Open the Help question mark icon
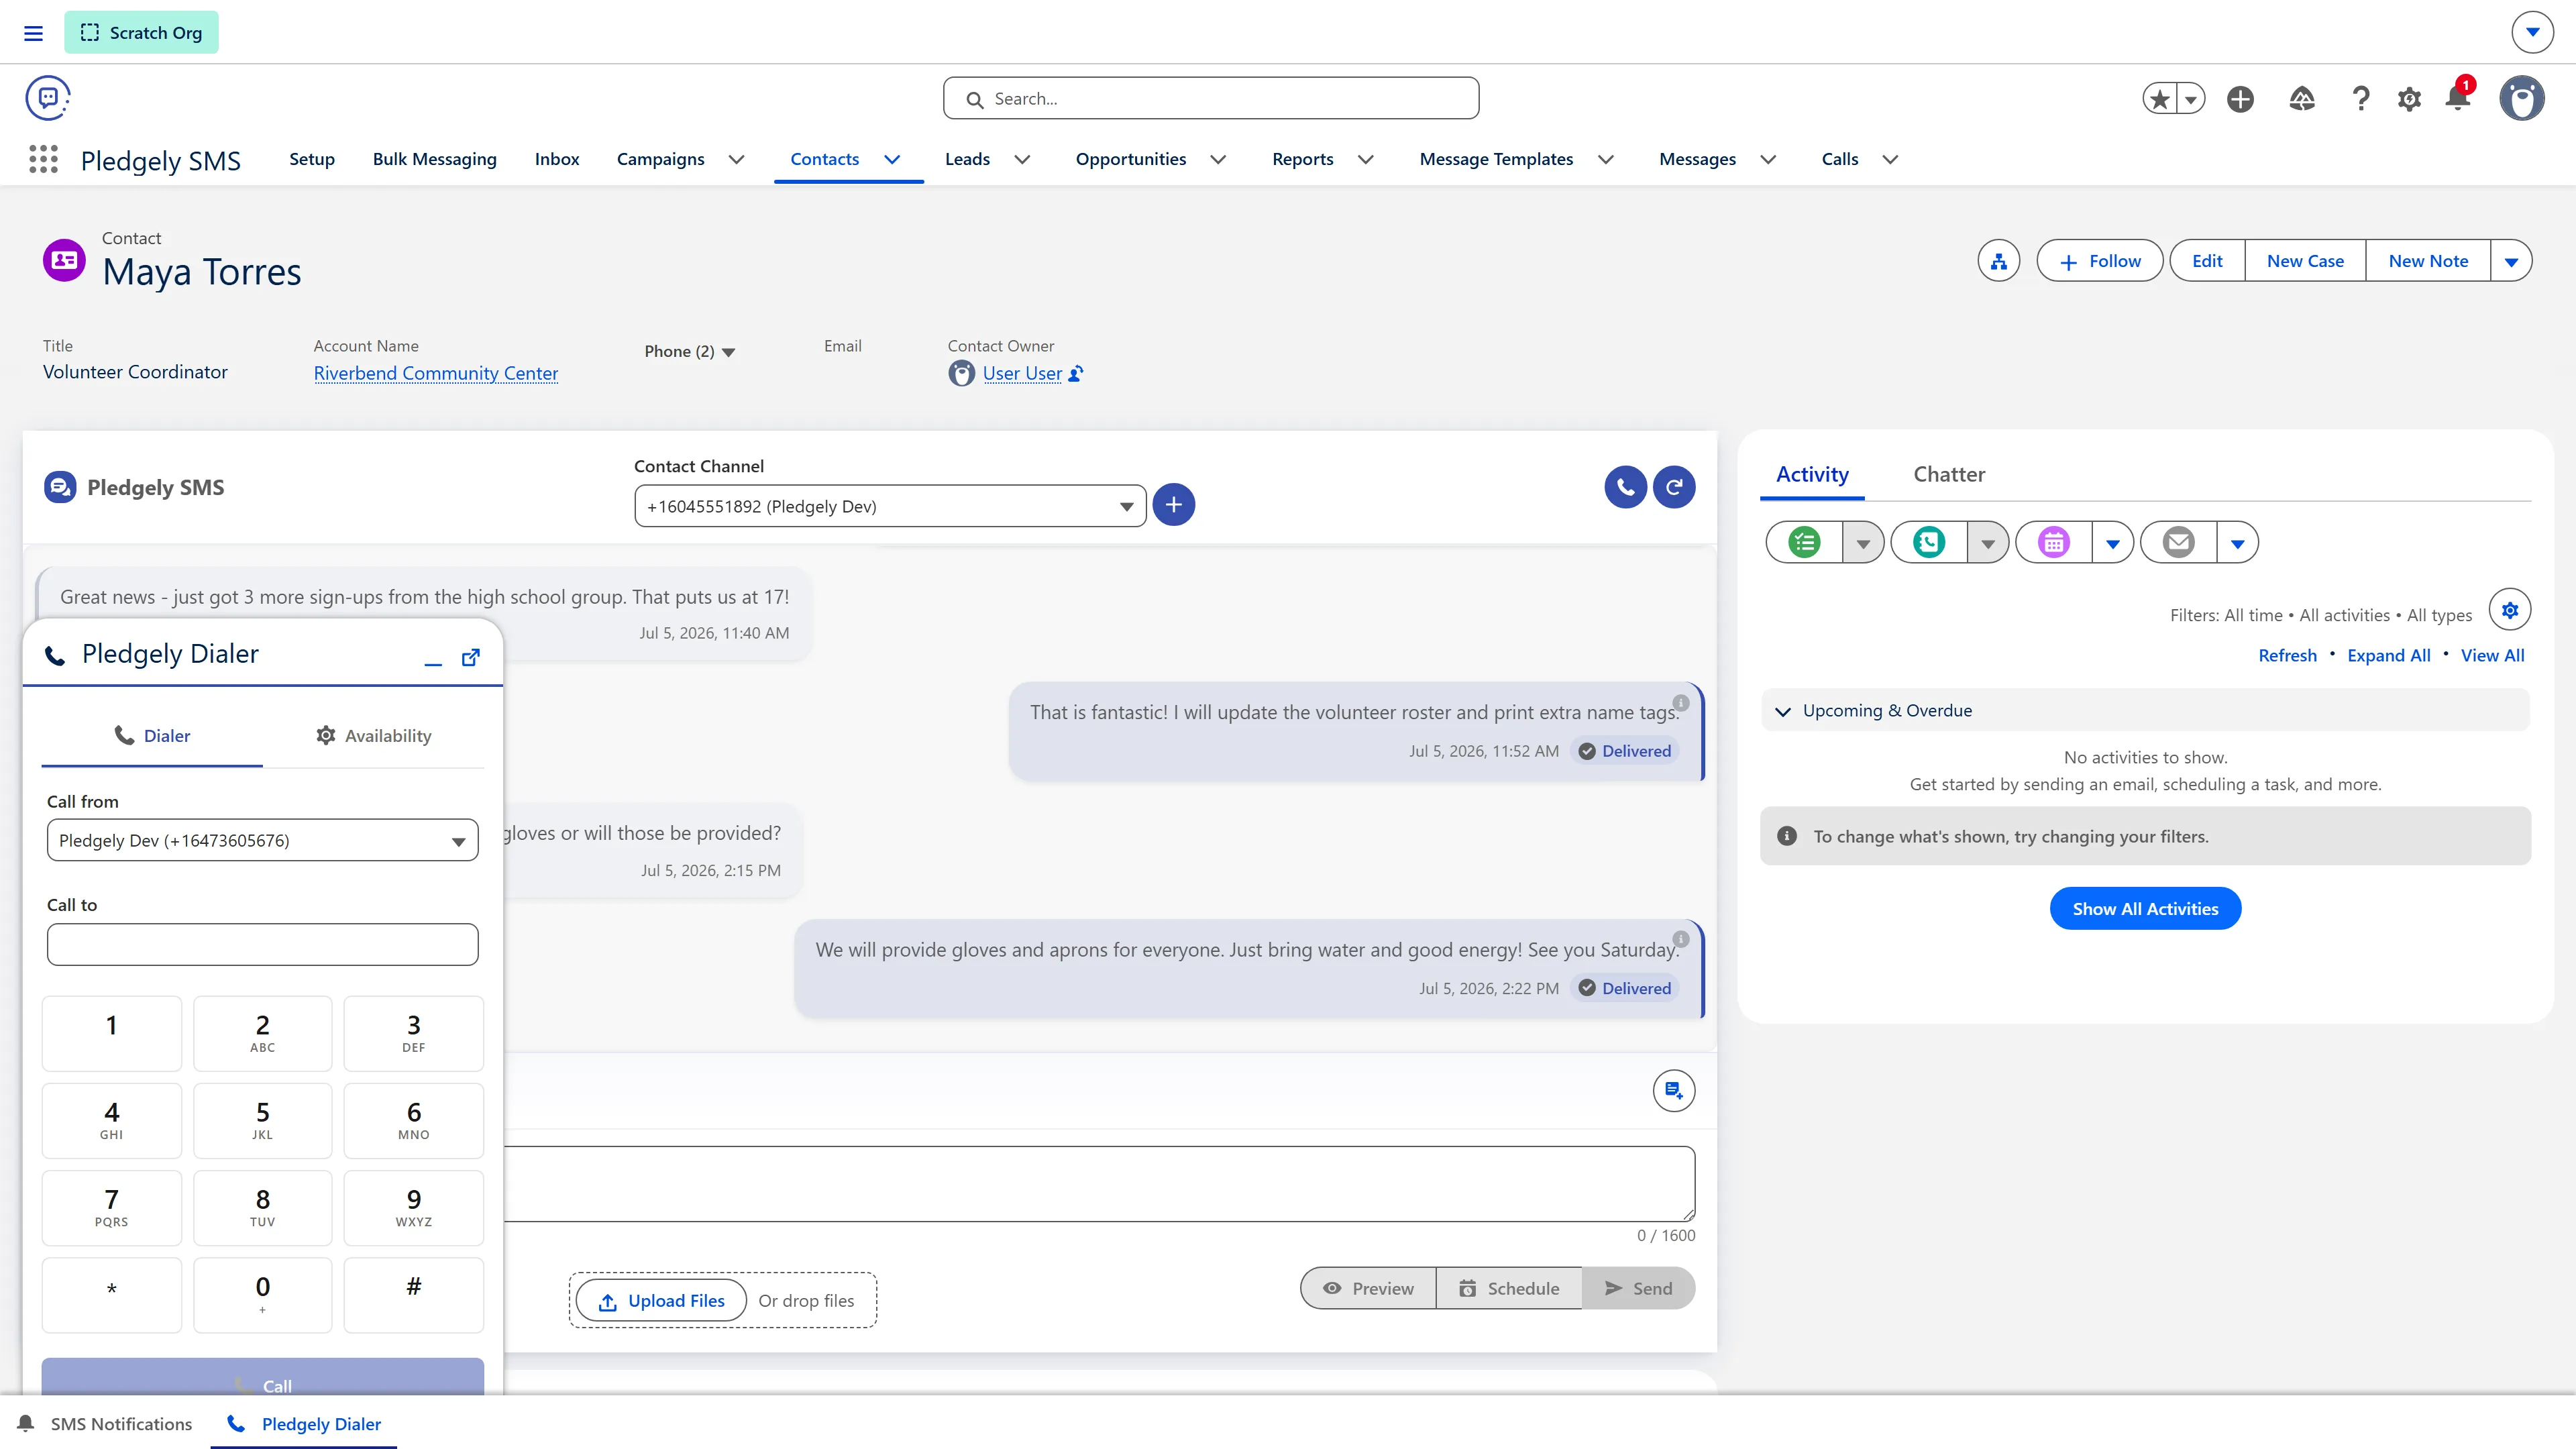 [2361, 99]
